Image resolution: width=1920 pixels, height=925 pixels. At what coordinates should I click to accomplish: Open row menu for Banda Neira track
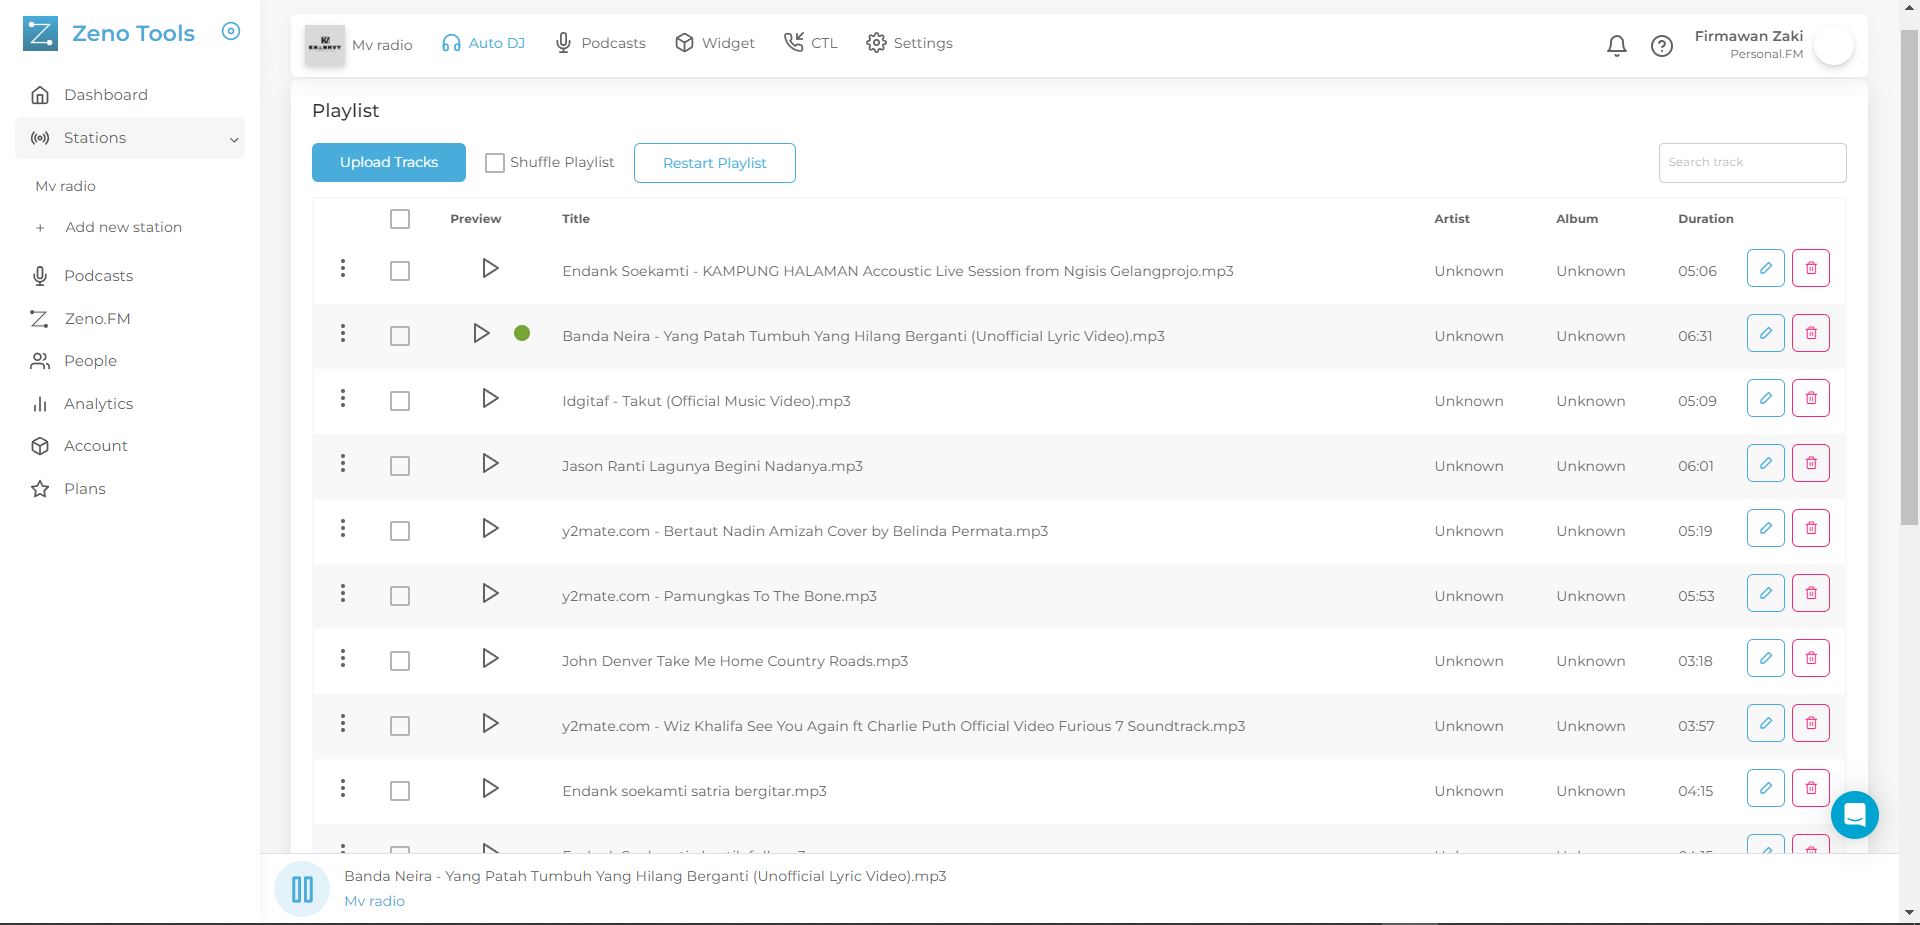343,333
